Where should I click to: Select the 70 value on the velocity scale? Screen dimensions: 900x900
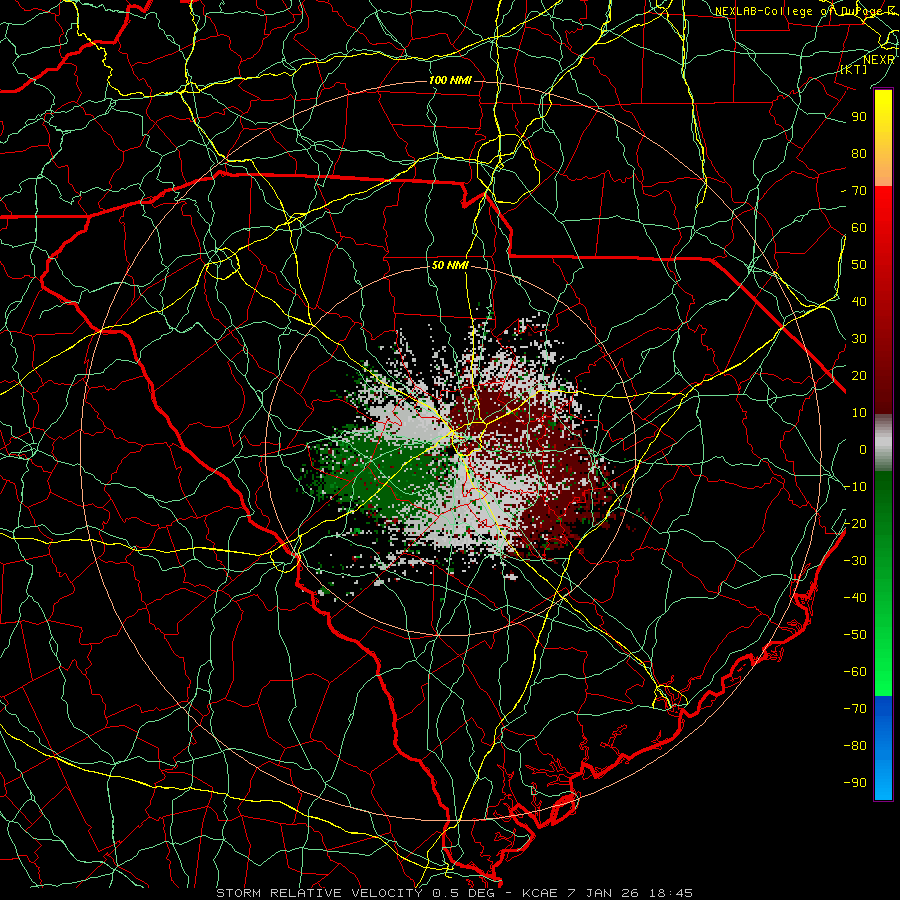[859, 191]
